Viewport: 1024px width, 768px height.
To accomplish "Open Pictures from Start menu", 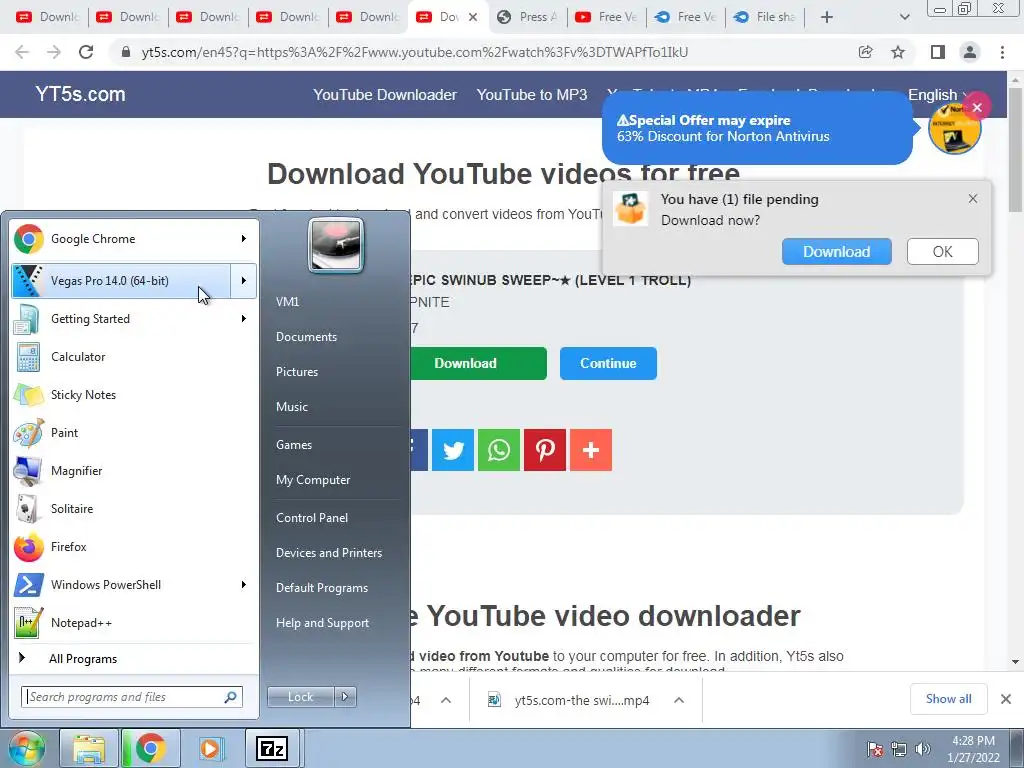I will point(297,372).
